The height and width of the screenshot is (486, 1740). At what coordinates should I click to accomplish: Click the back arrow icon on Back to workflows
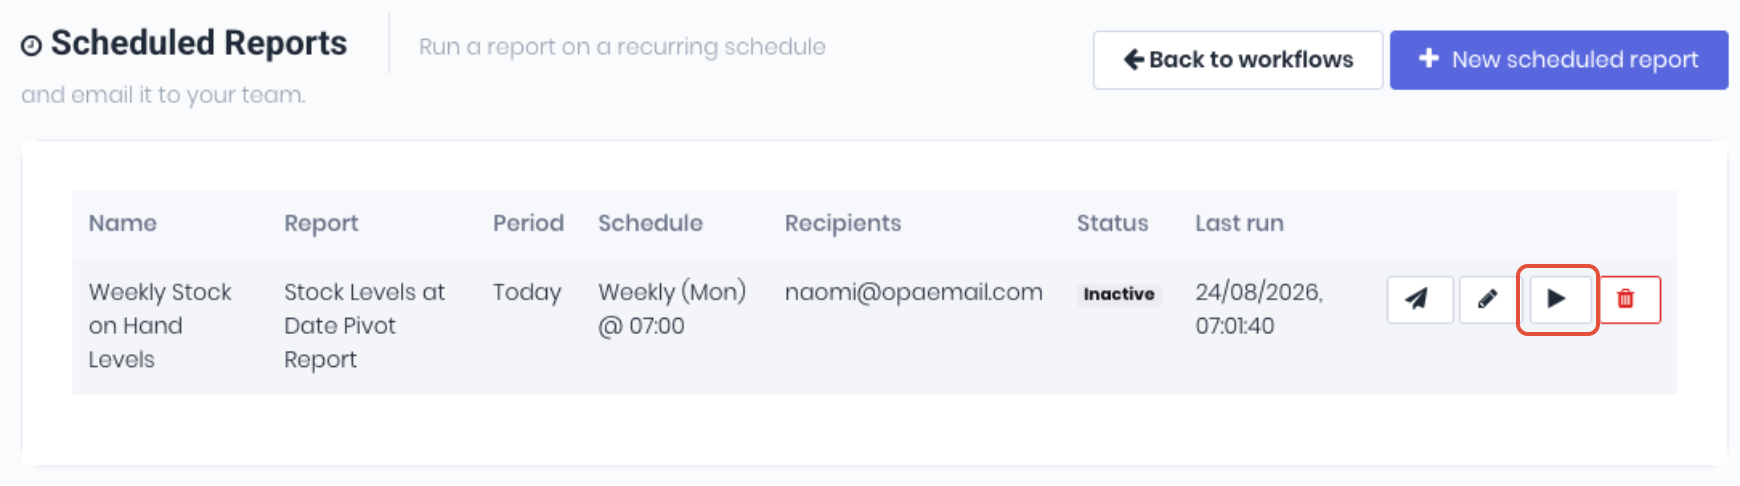pyautogui.click(x=1133, y=59)
